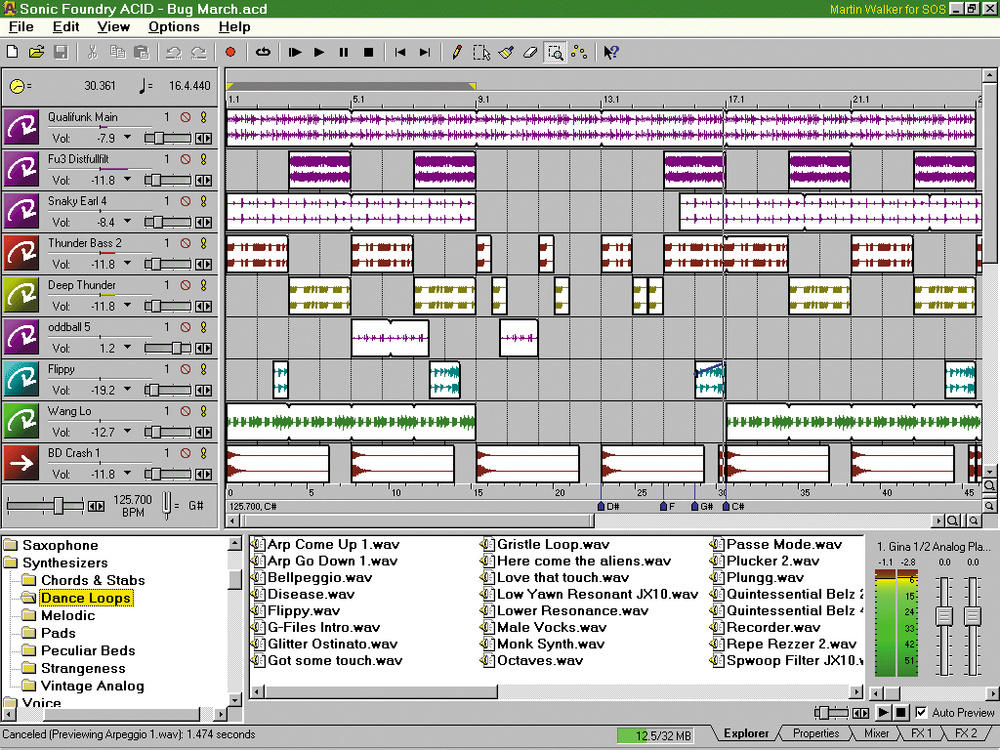Select the Envelope edit tool

click(x=579, y=52)
